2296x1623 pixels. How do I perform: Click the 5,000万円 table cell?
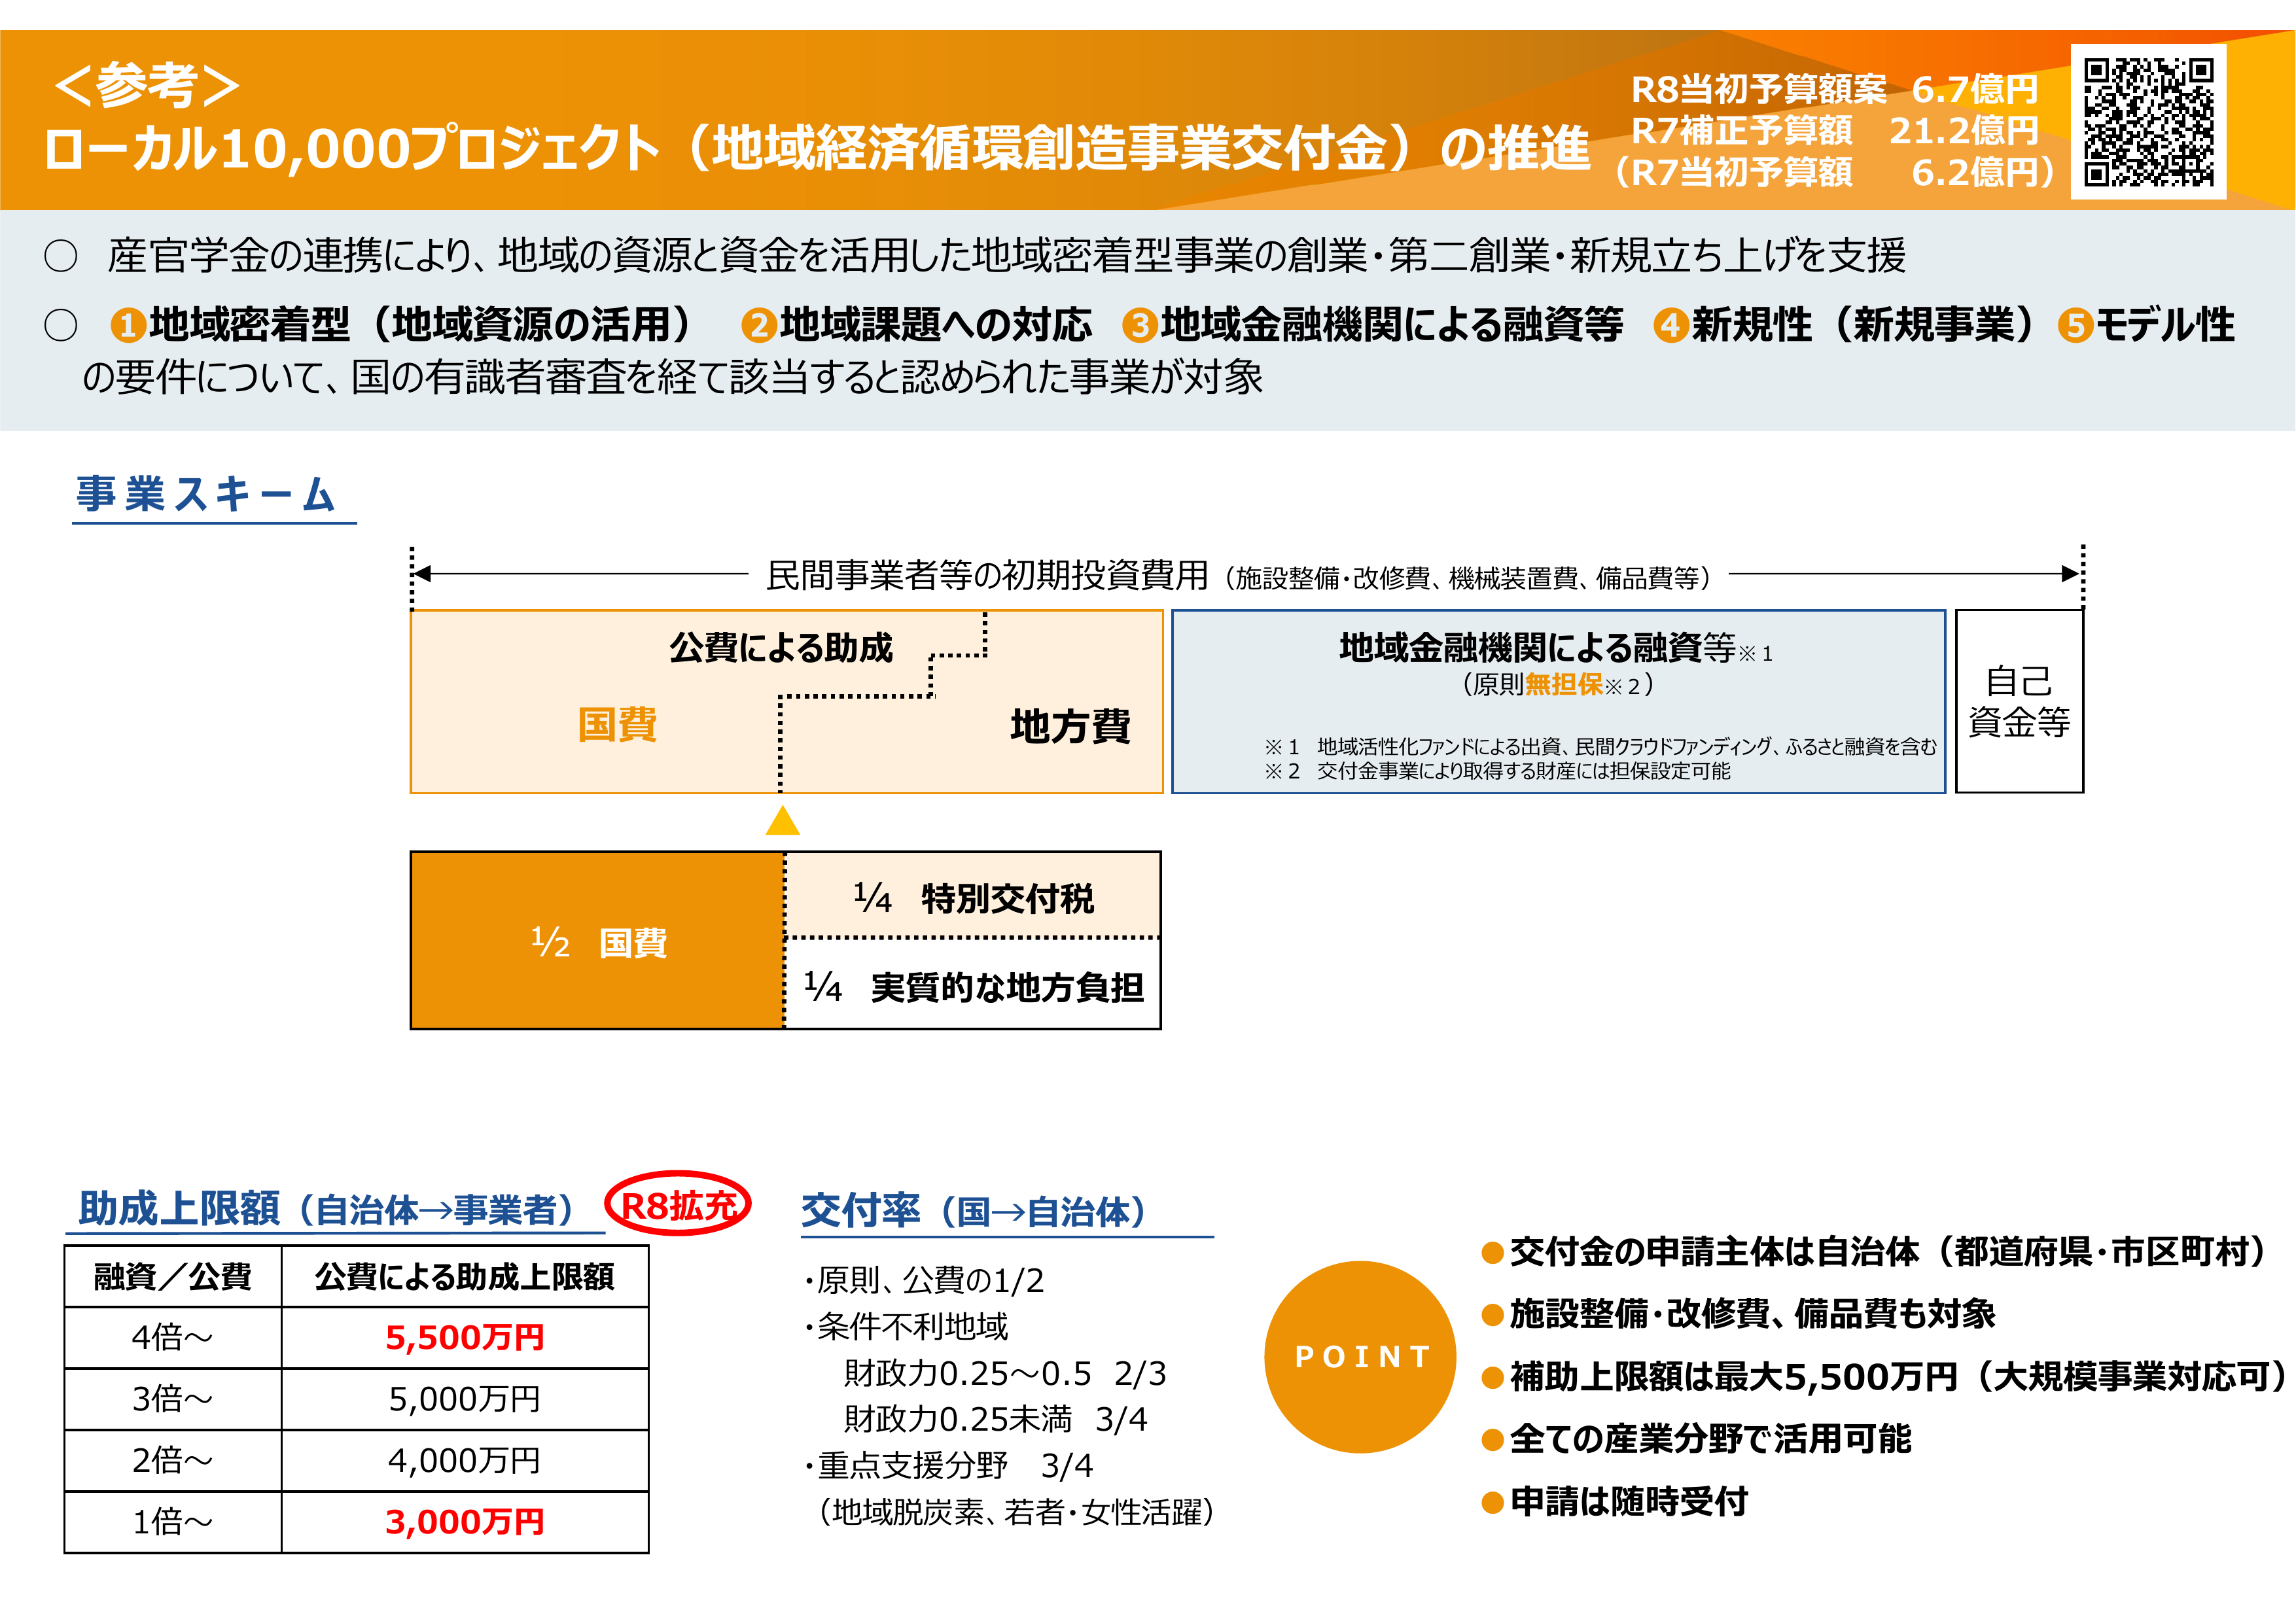[465, 1399]
